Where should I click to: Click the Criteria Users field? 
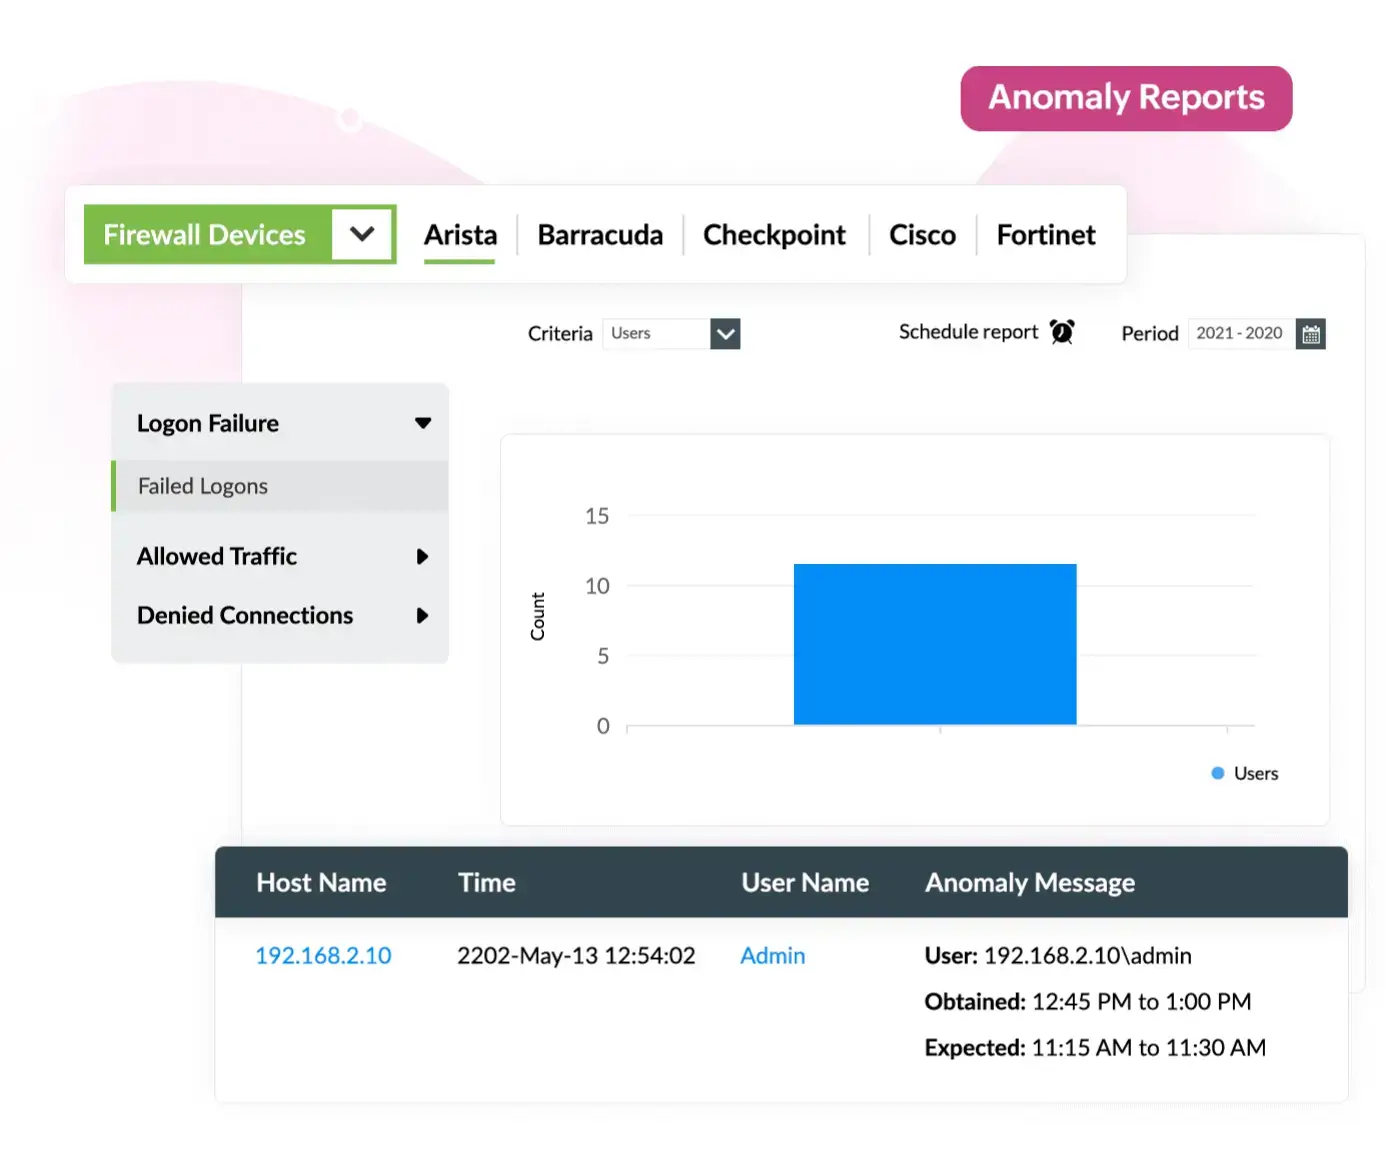(656, 334)
